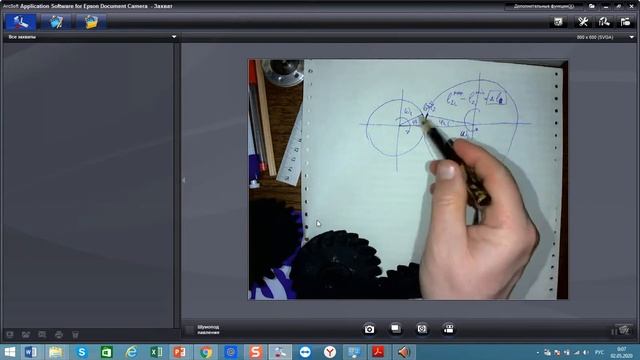Click the whiteboard icon at bottom right
The width and height of the screenshot is (640, 360).
coord(624,330)
